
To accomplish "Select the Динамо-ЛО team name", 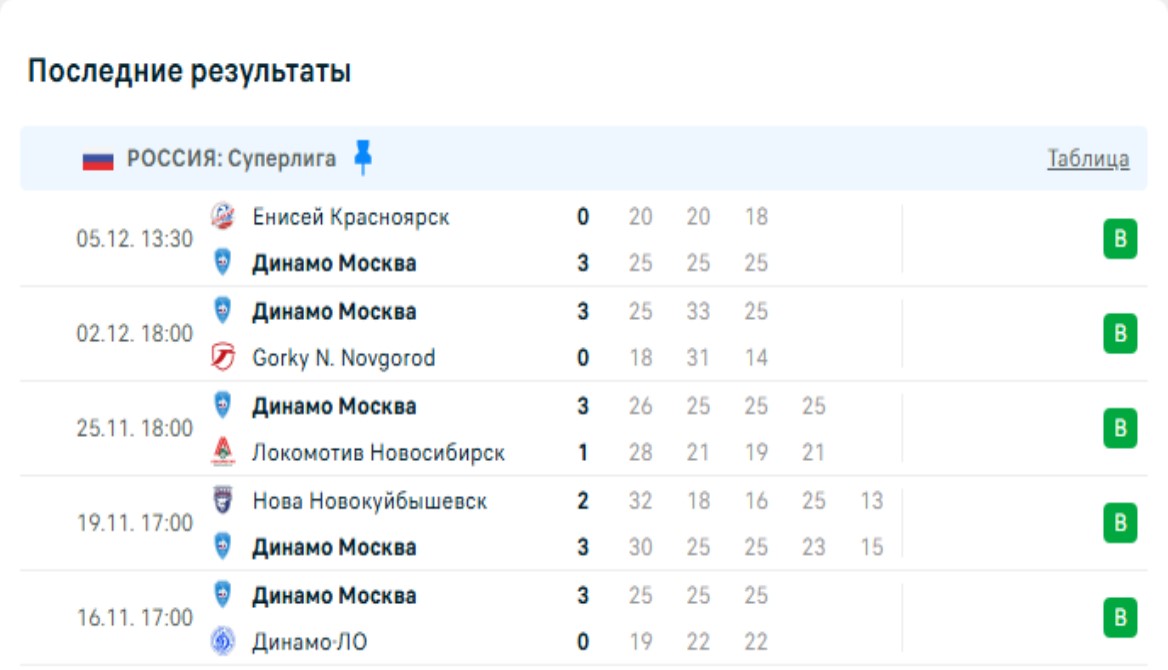I will click(309, 642).
